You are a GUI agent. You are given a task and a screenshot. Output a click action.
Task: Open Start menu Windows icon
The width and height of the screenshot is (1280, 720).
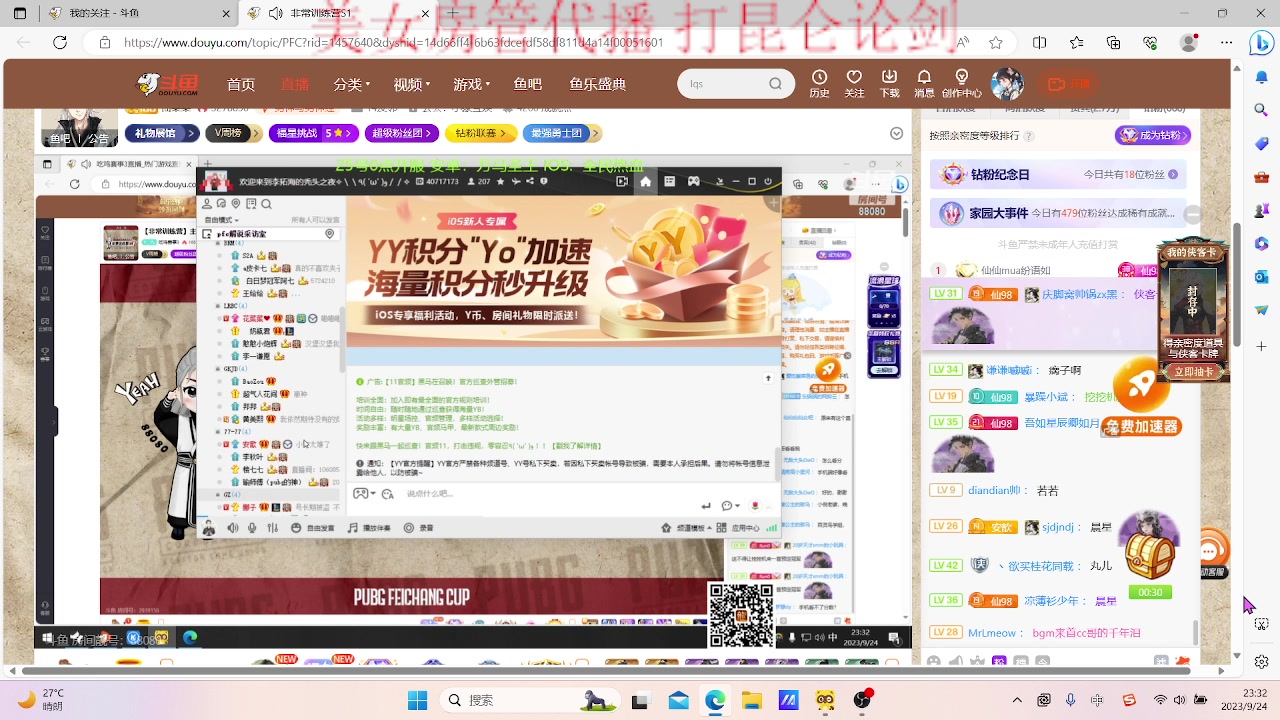418,700
